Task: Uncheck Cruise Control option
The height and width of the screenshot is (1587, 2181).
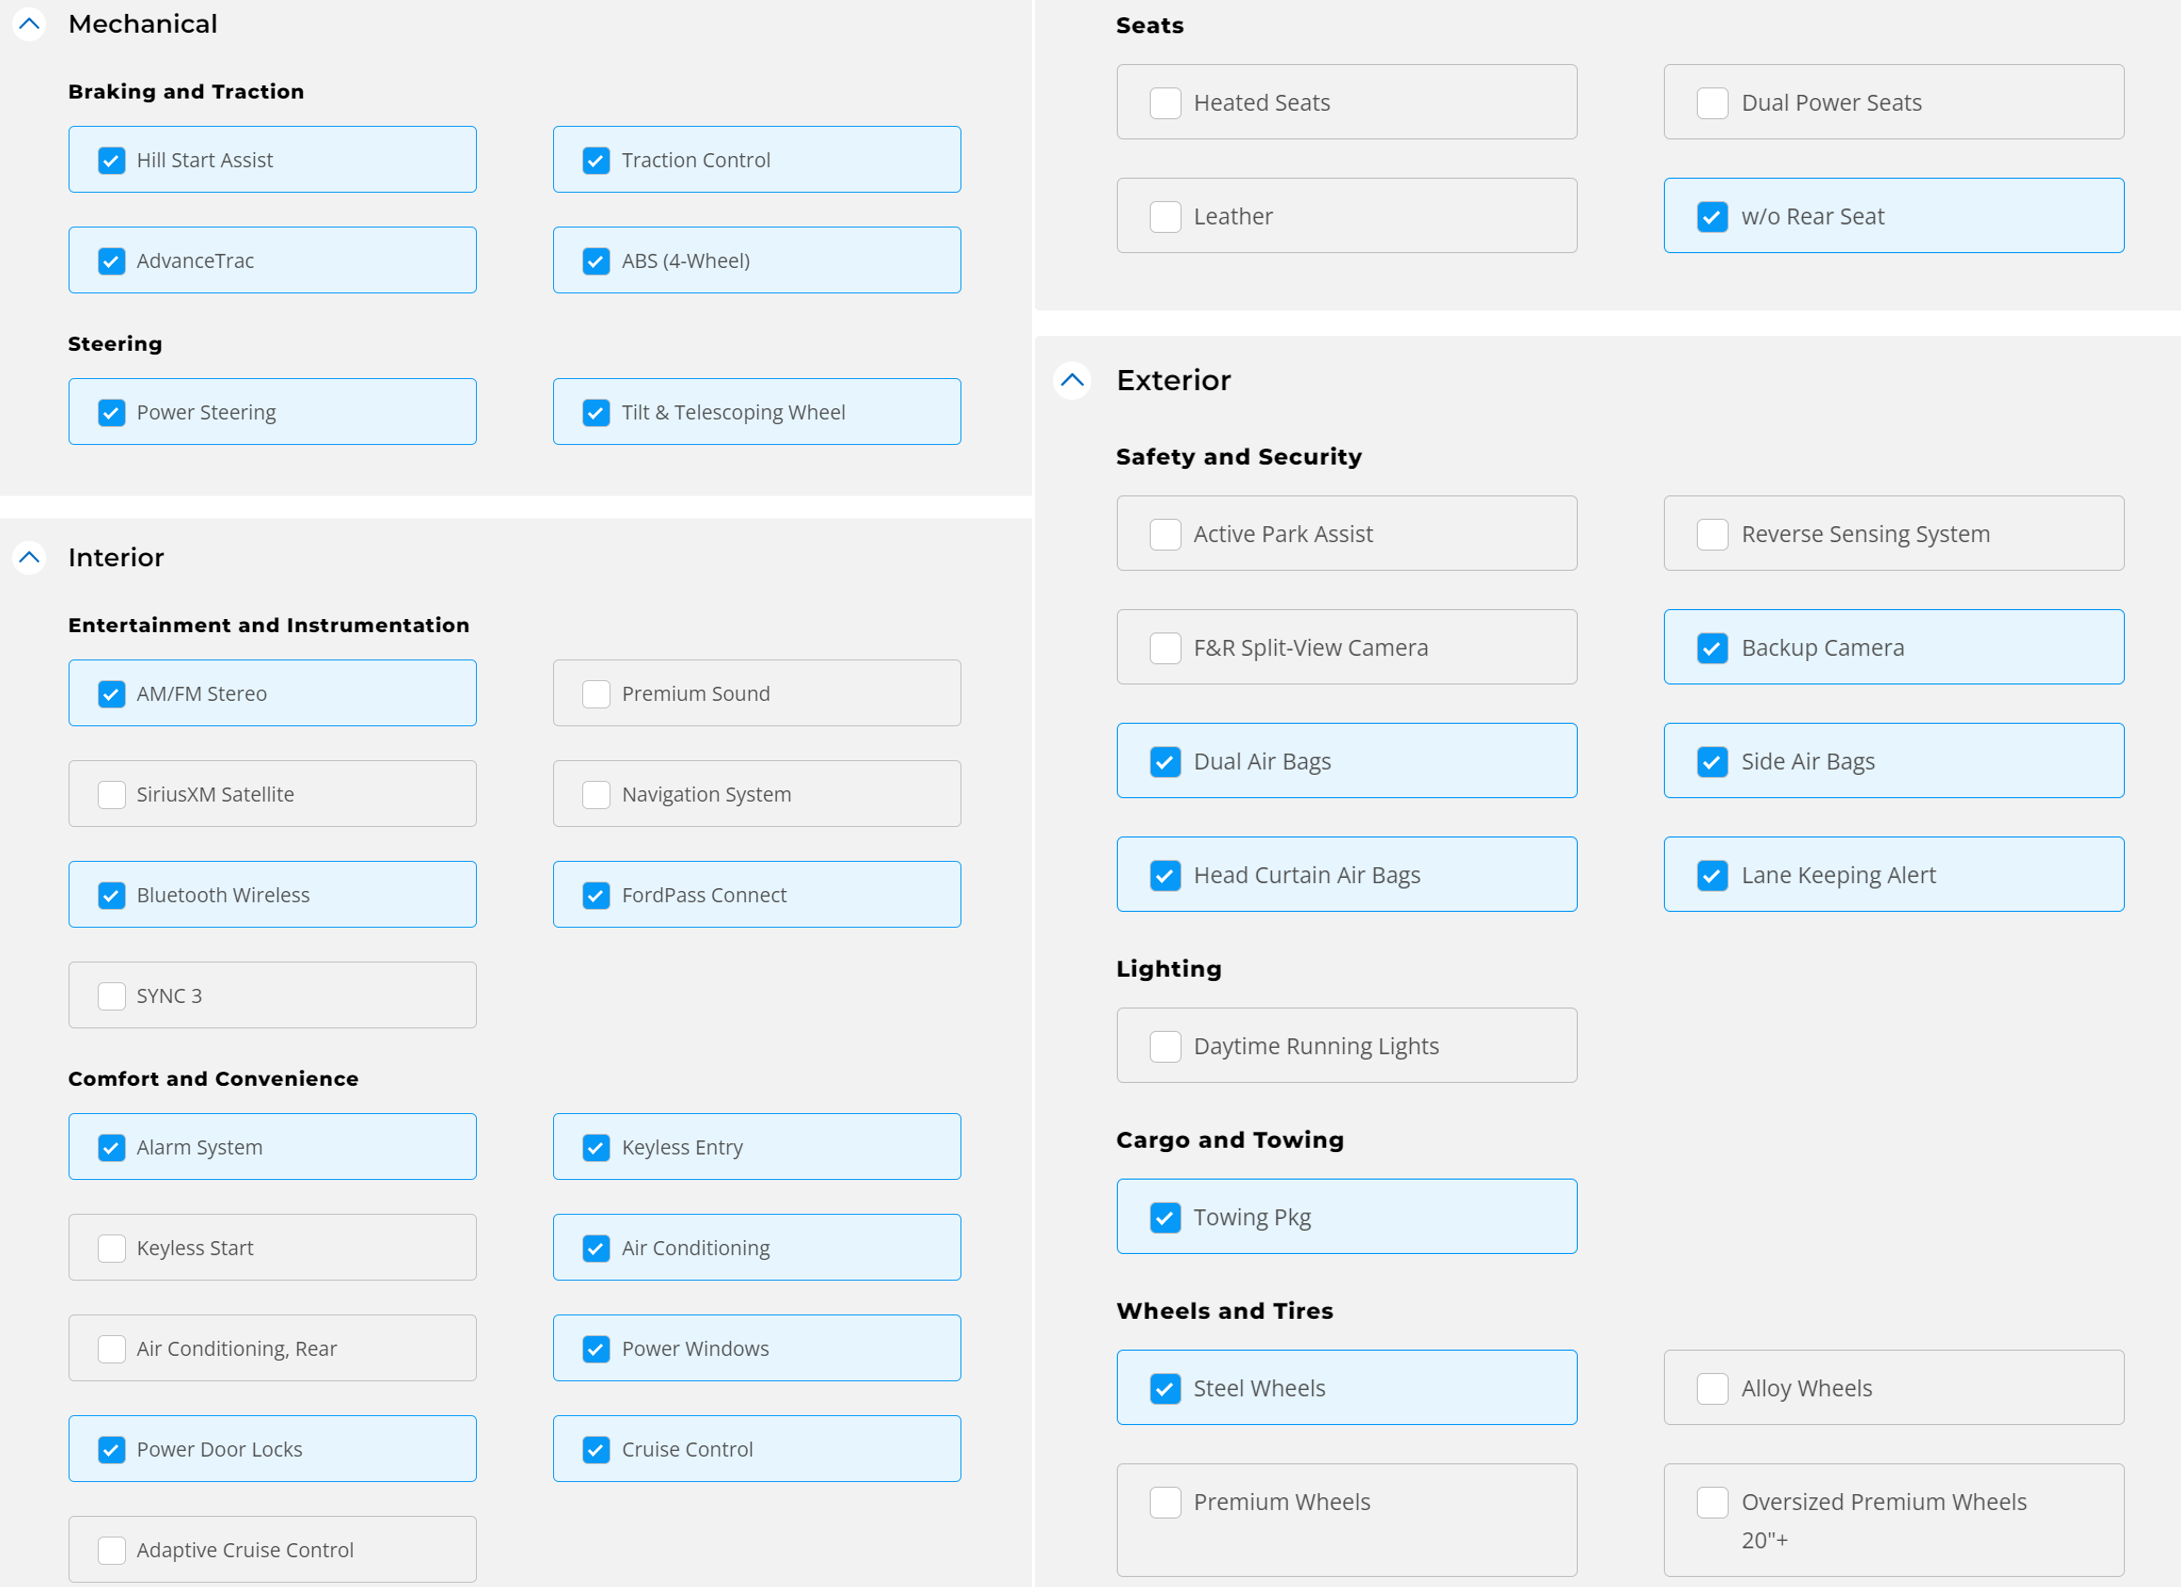Action: pyautogui.click(x=596, y=1449)
